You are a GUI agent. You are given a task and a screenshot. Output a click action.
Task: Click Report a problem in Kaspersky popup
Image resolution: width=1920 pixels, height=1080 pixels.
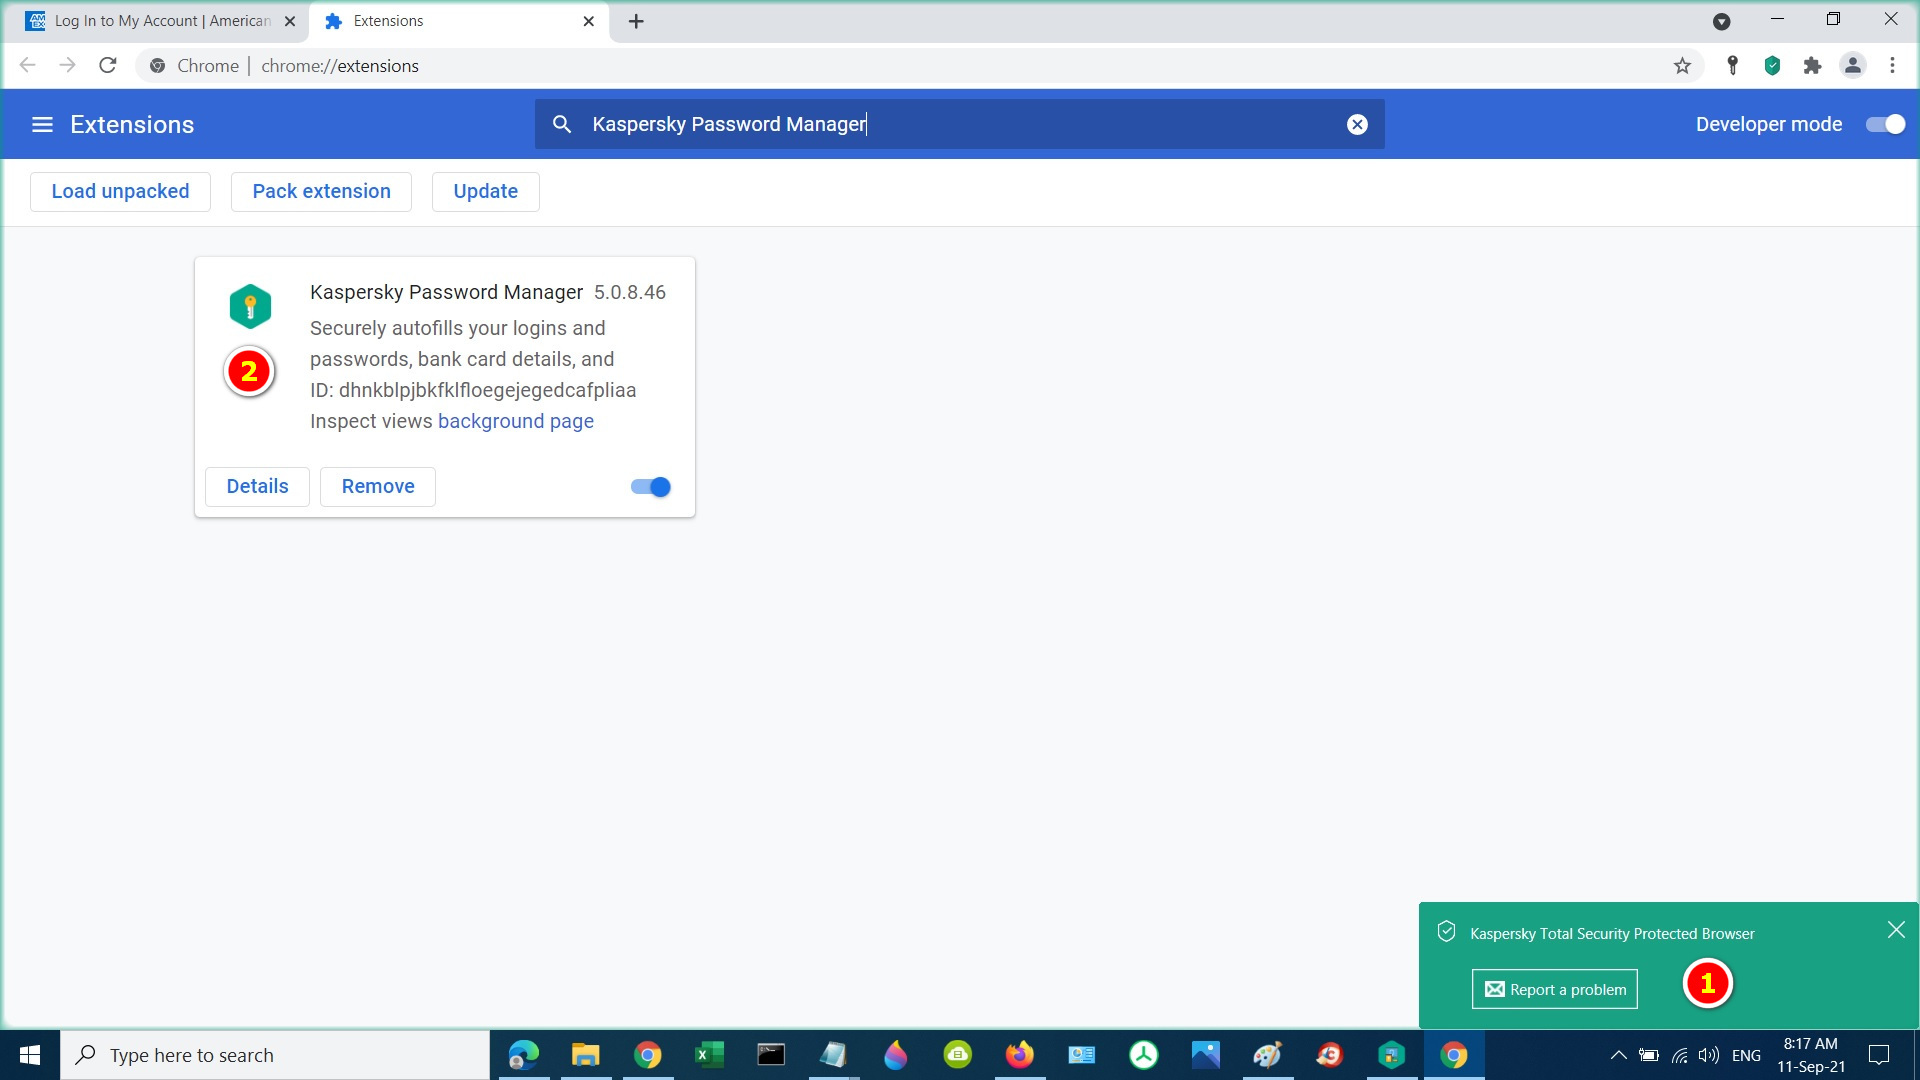[1554, 989]
